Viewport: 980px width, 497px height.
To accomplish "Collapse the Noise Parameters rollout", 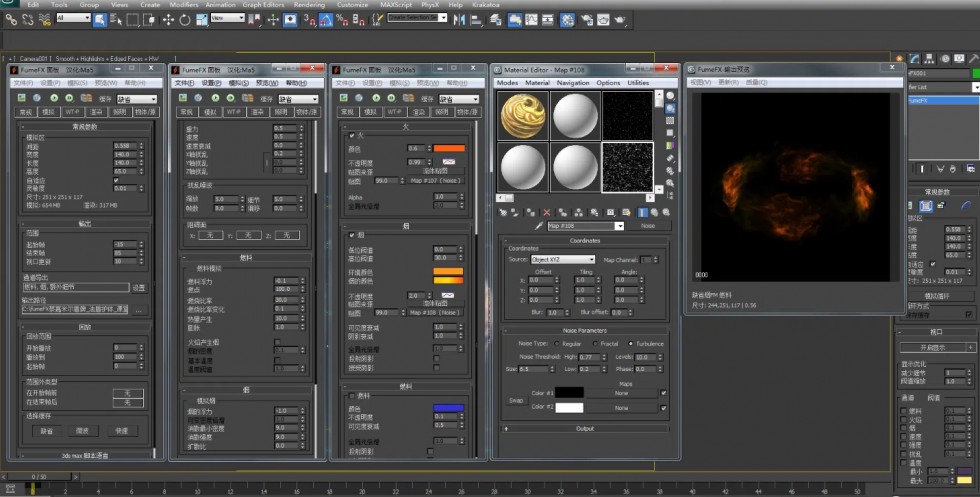I will tap(585, 330).
